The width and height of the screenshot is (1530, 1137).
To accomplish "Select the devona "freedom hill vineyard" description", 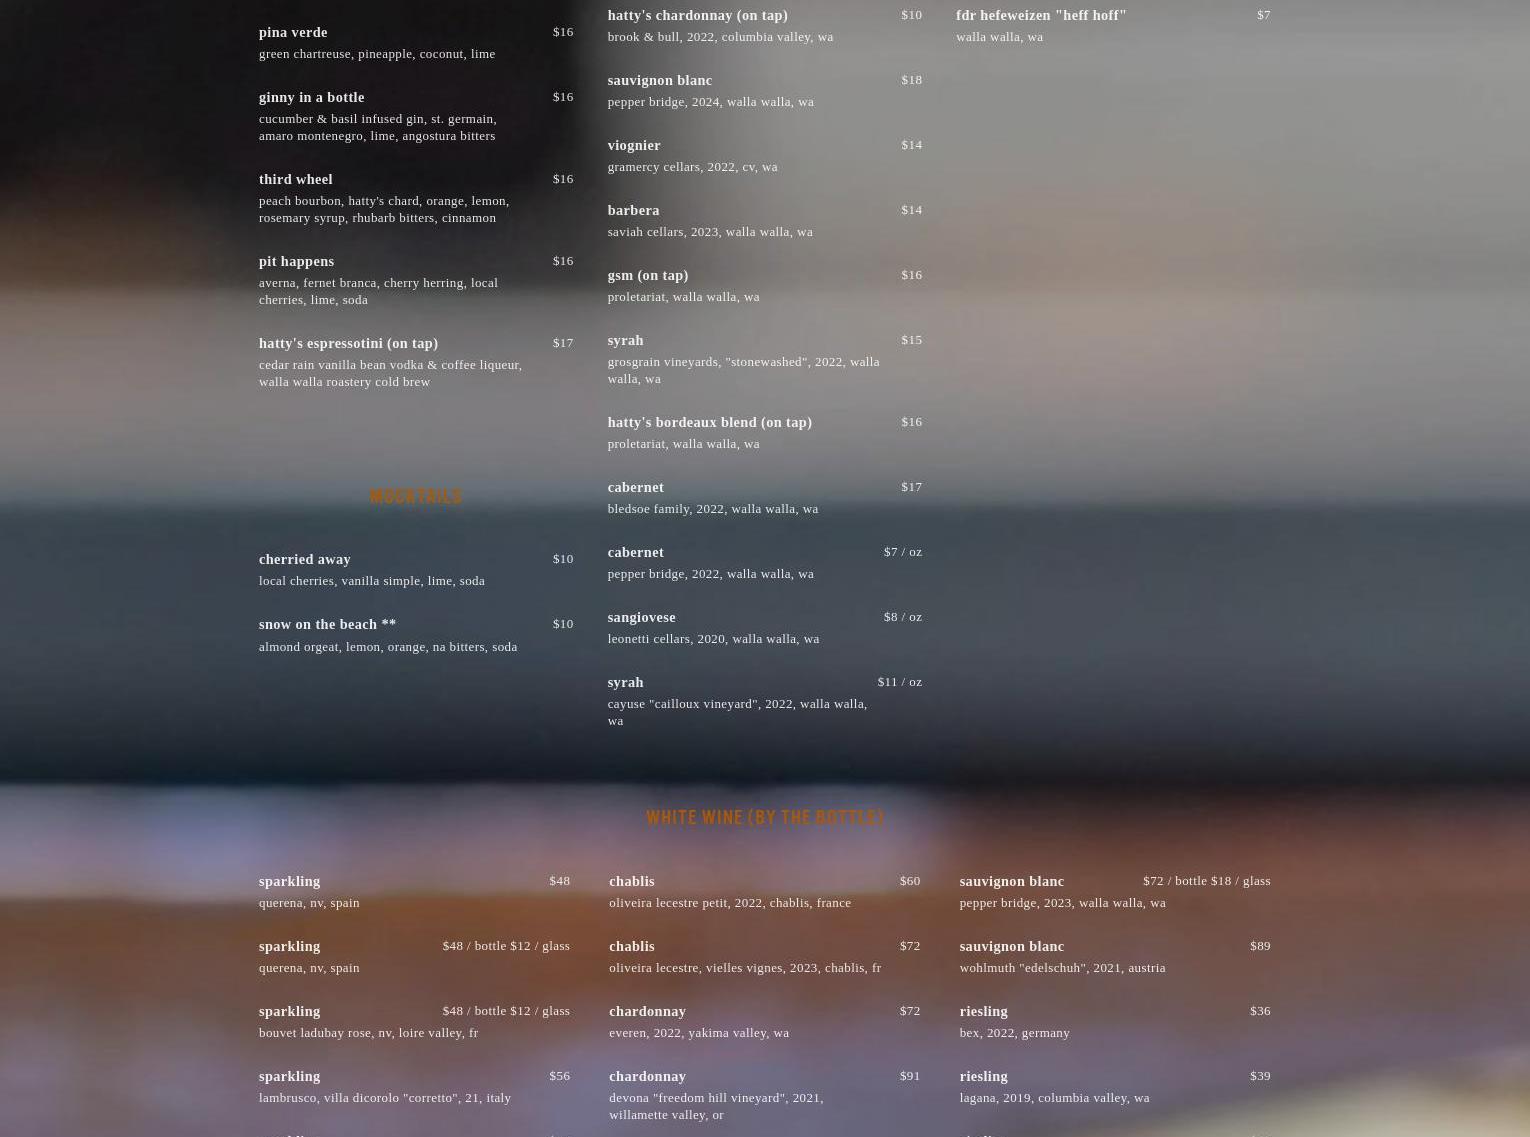I will coord(716,1106).
